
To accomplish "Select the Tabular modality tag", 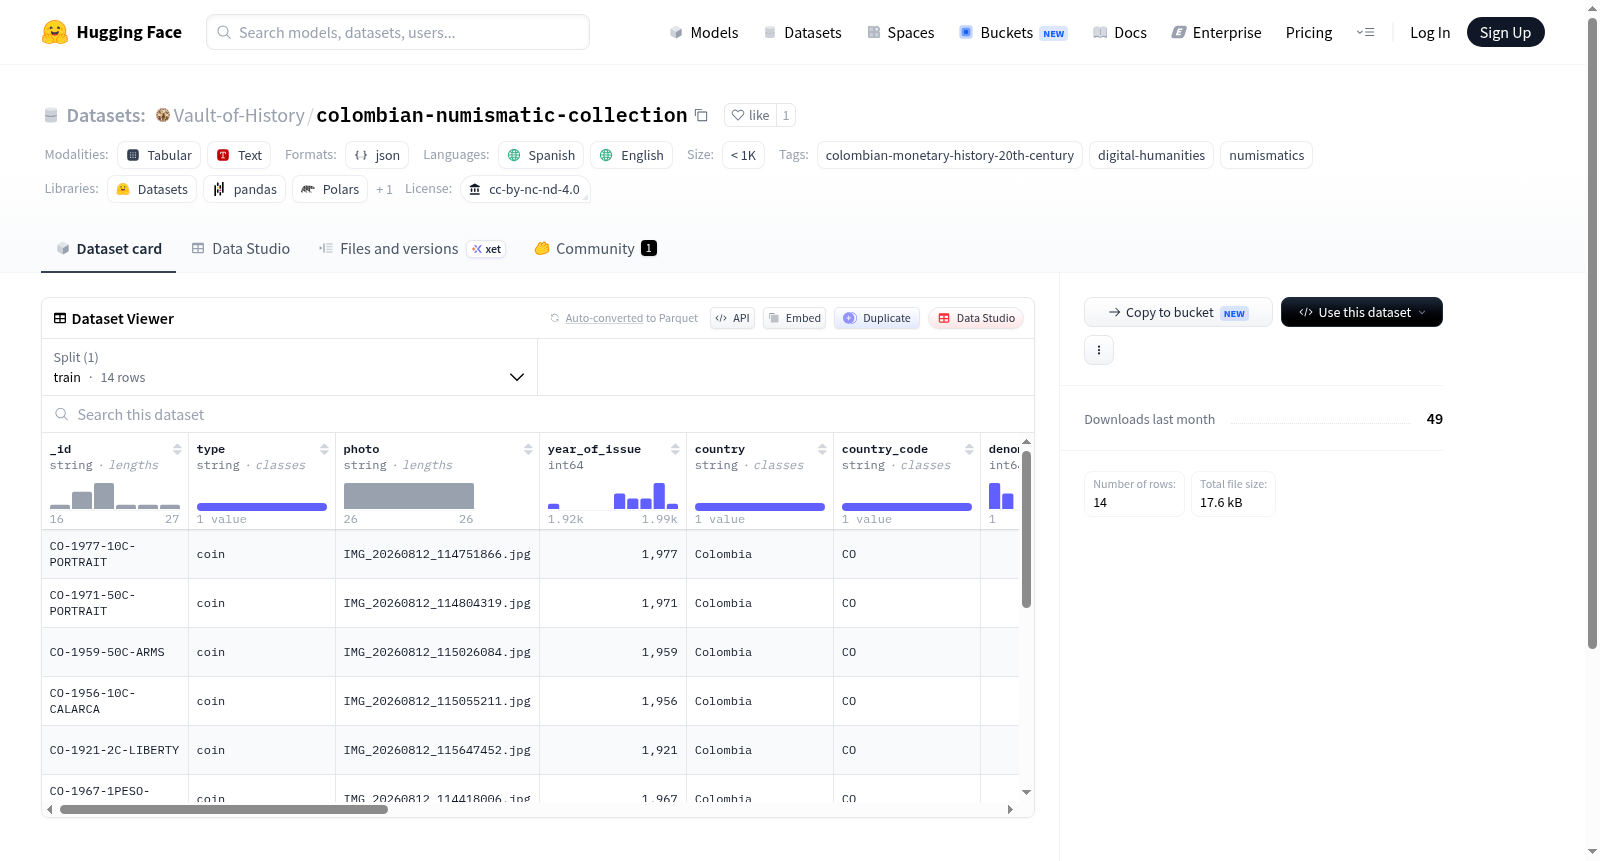I will [x=159, y=155].
